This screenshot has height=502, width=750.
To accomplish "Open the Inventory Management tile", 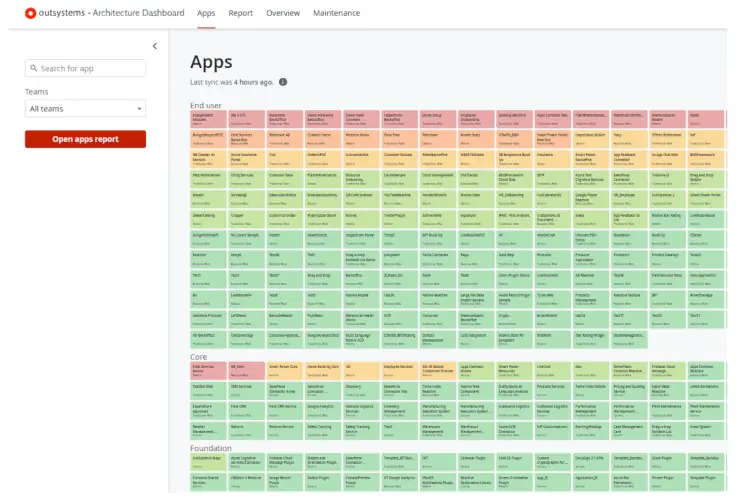I will pos(399,411).
